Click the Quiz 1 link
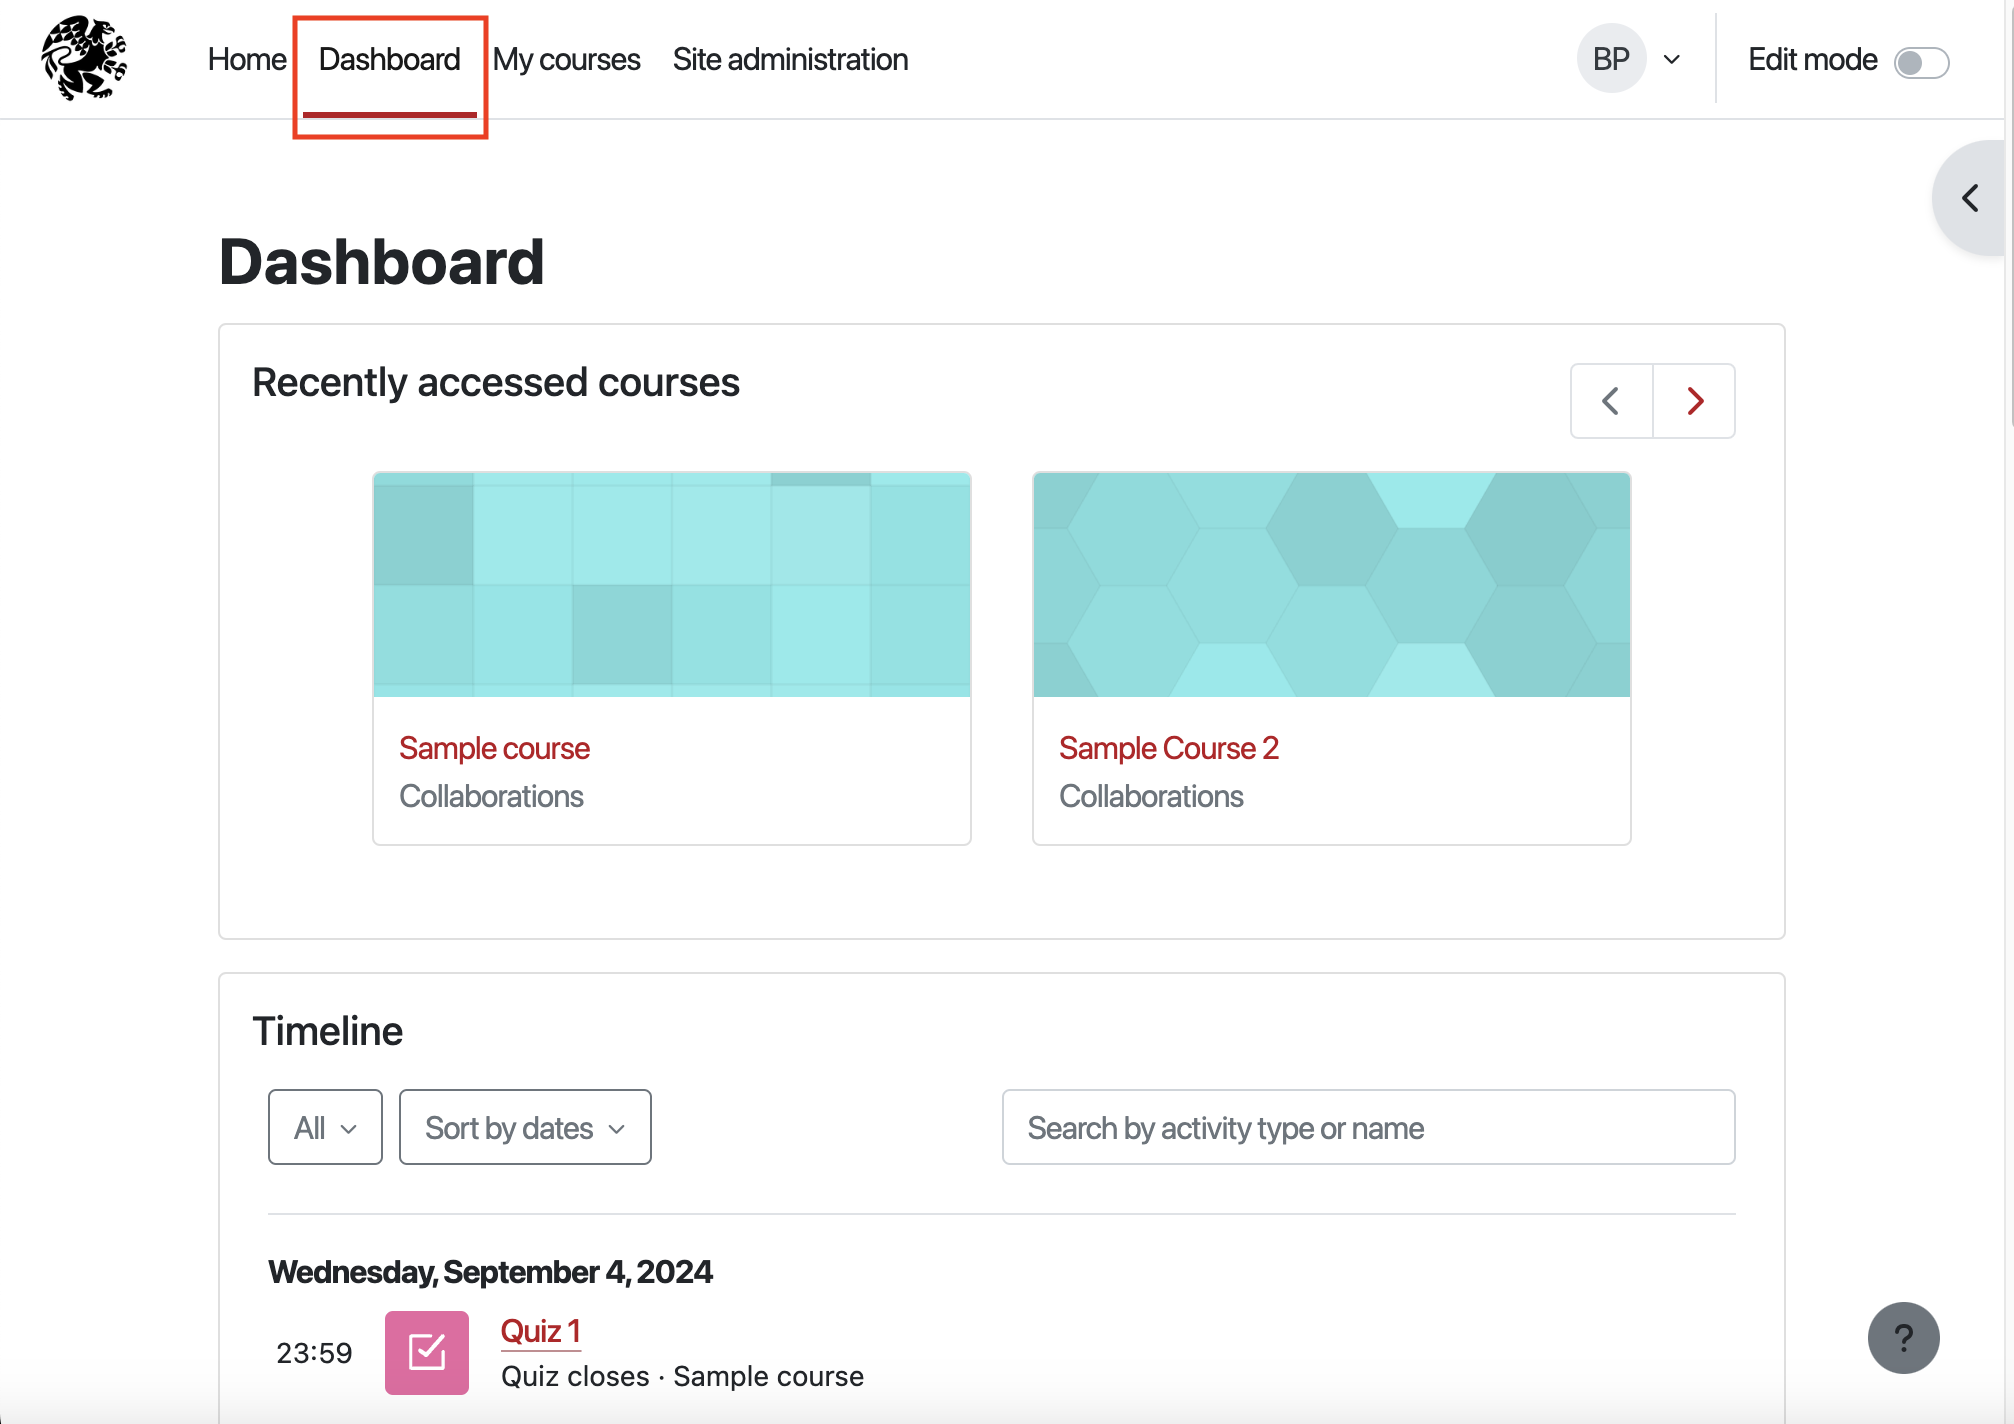The image size is (2014, 1424). [540, 1331]
